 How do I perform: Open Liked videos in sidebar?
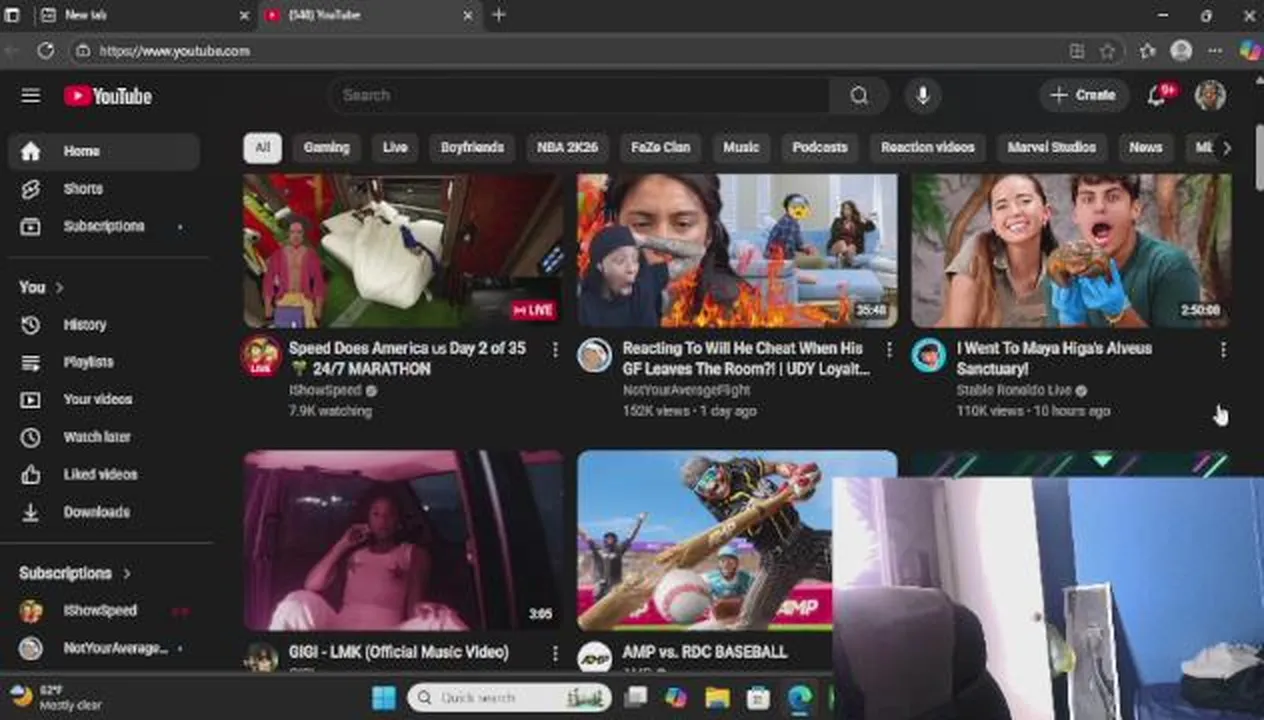[x=104, y=475]
